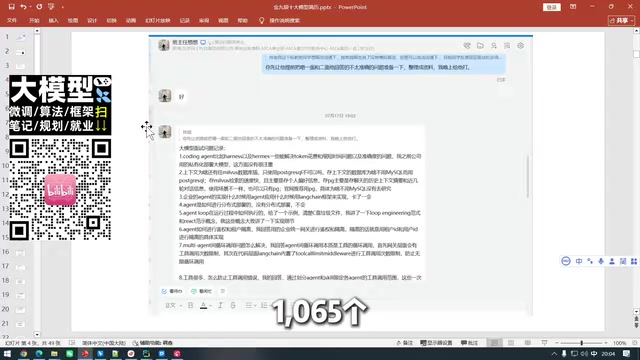Screen dimensions: 640x360
Task: Save the presentation via quick access toolbar
Action: coord(11,7)
